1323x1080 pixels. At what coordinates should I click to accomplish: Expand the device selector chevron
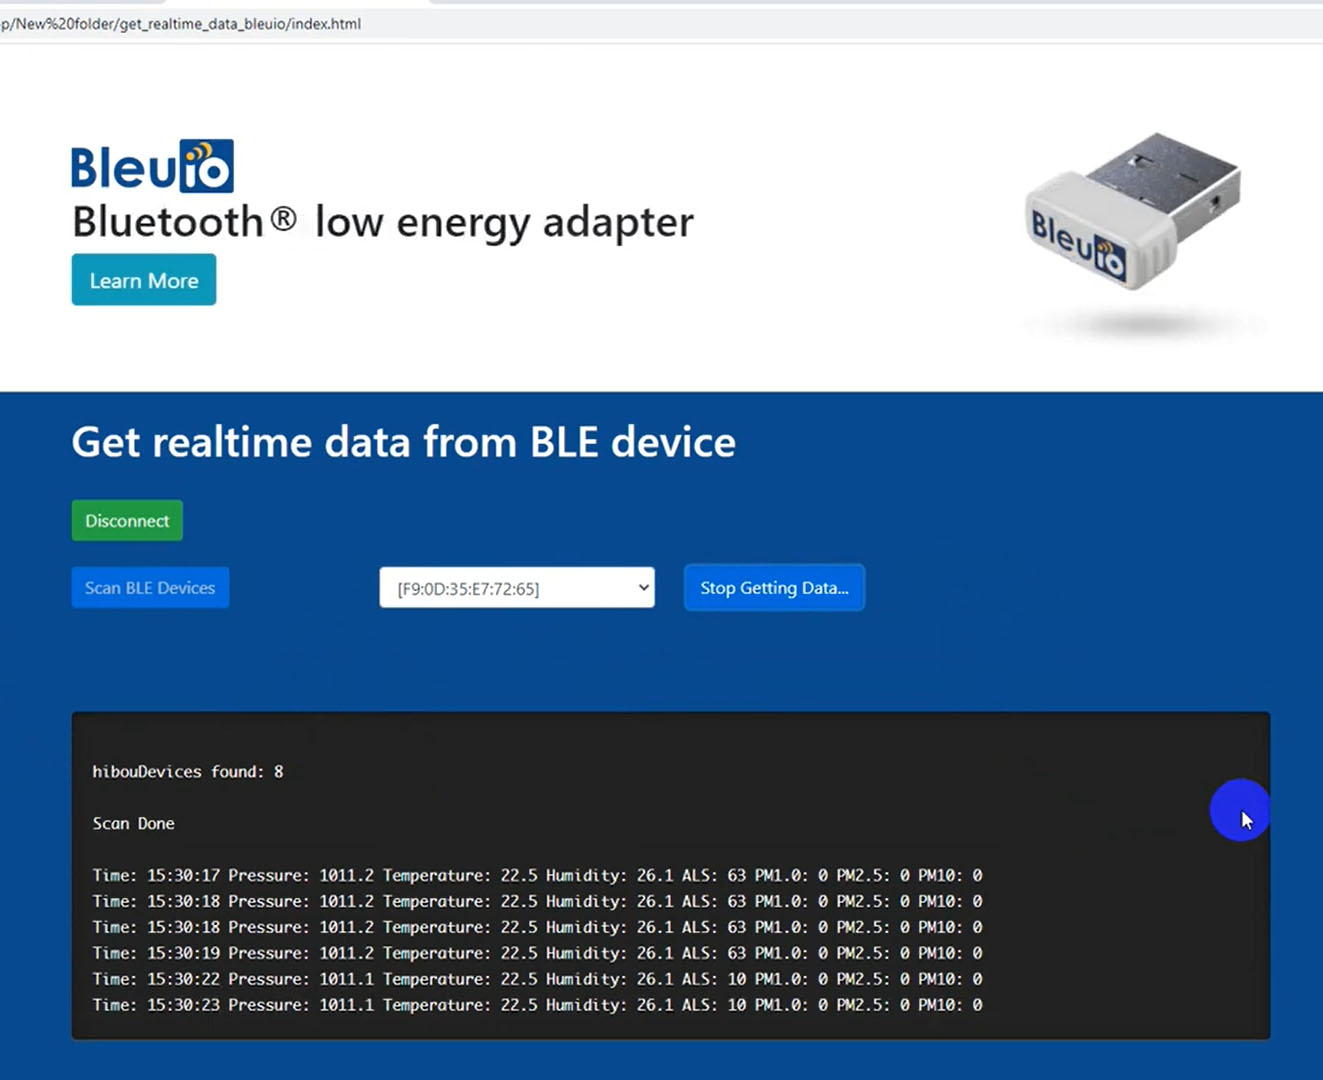(643, 588)
